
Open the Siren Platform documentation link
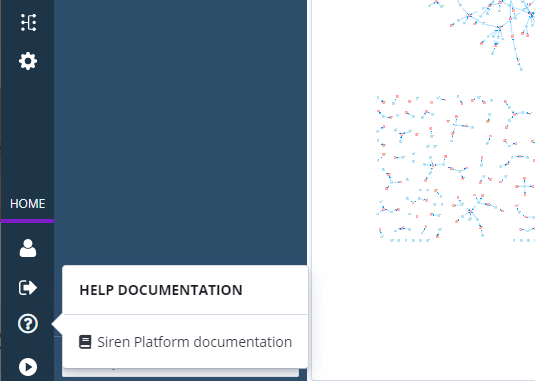point(194,342)
